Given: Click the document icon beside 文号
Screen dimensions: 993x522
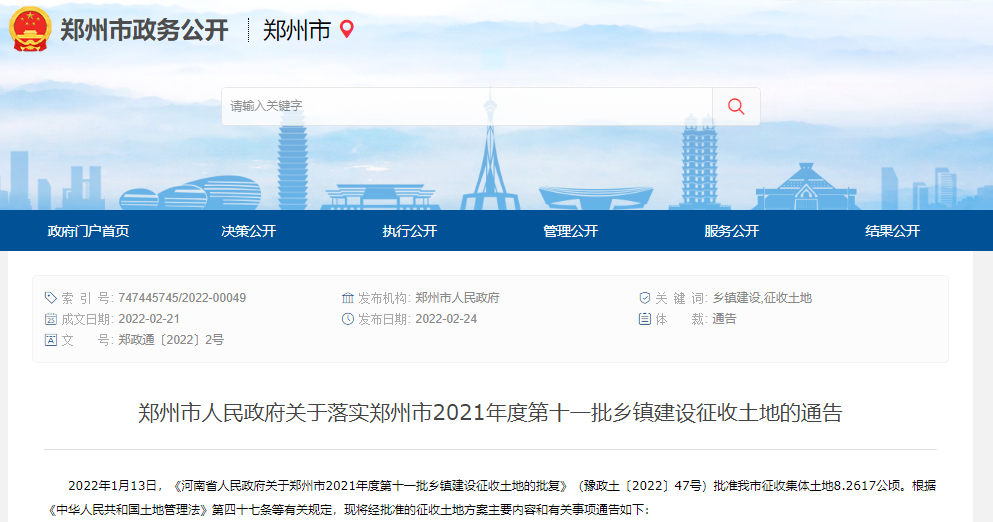Looking at the screenshot, I should click(51, 340).
